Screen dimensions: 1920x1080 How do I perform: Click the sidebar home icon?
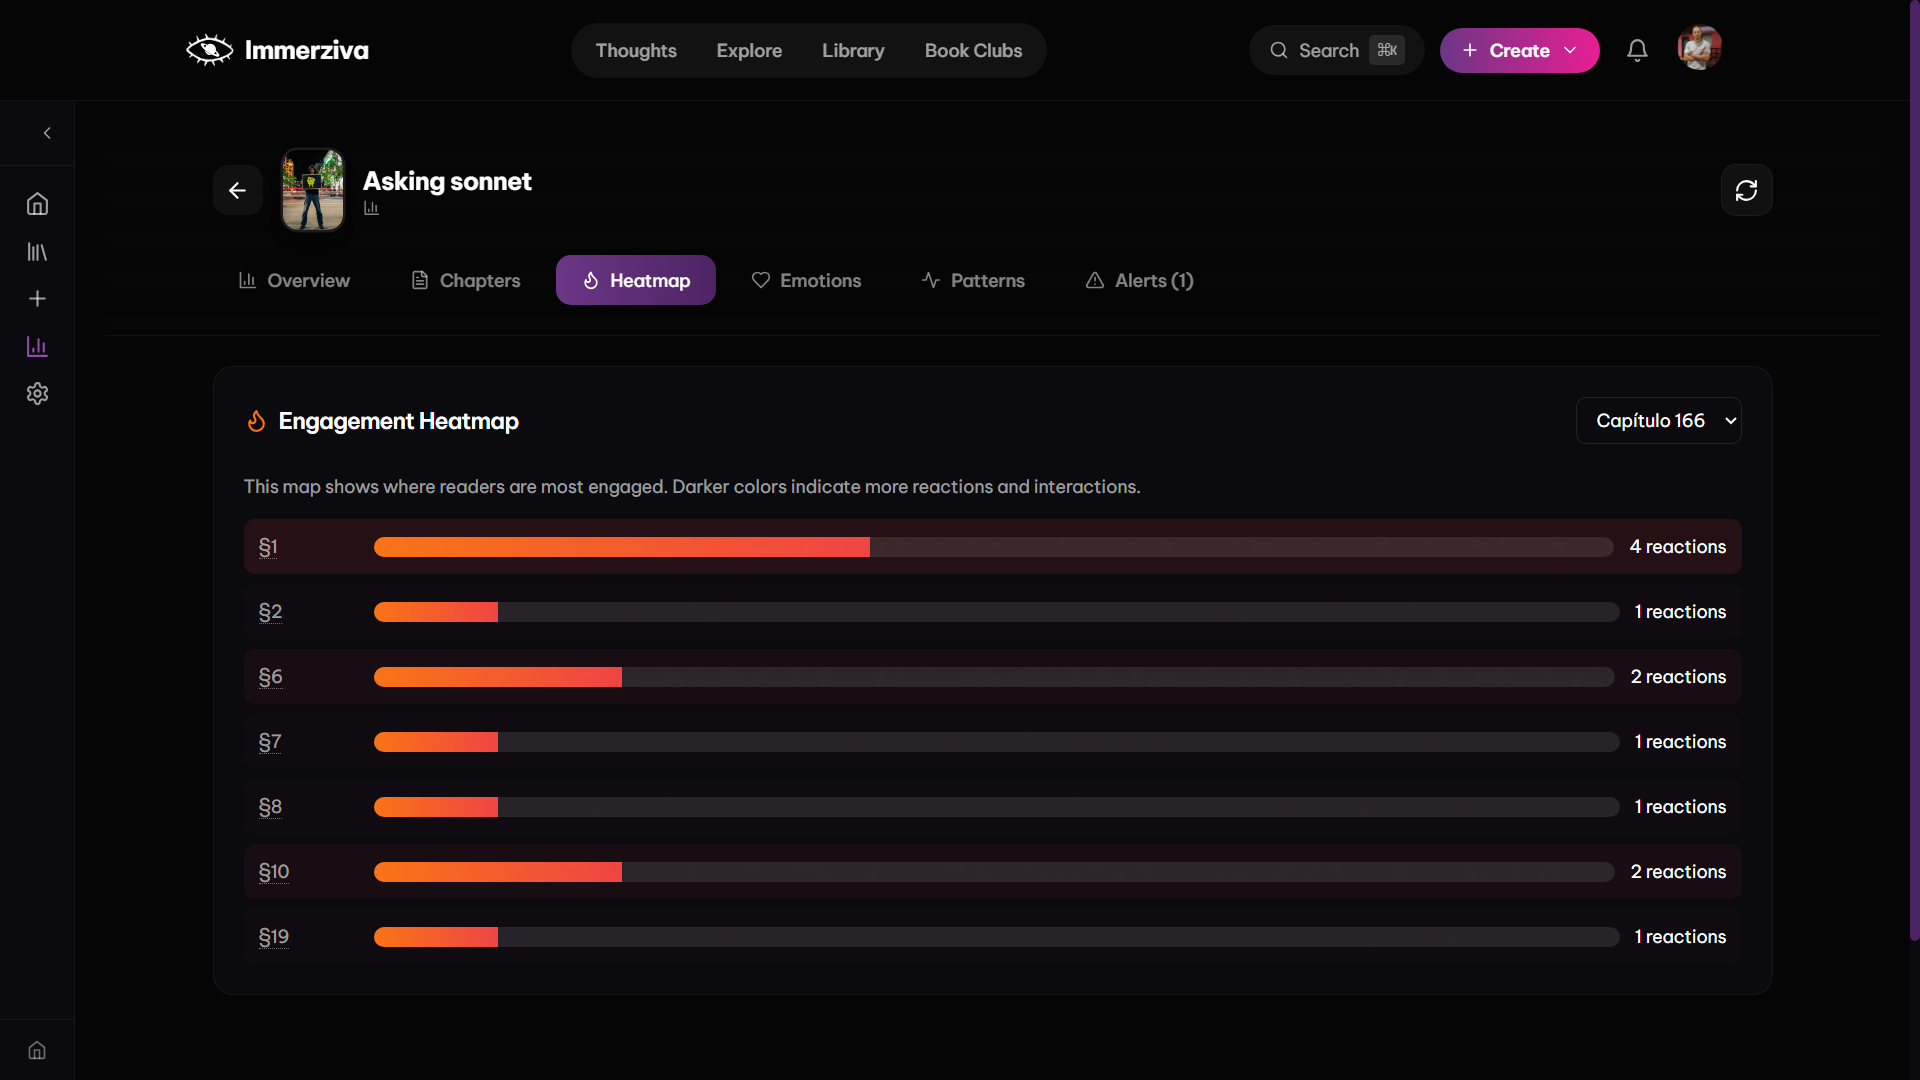click(x=37, y=204)
